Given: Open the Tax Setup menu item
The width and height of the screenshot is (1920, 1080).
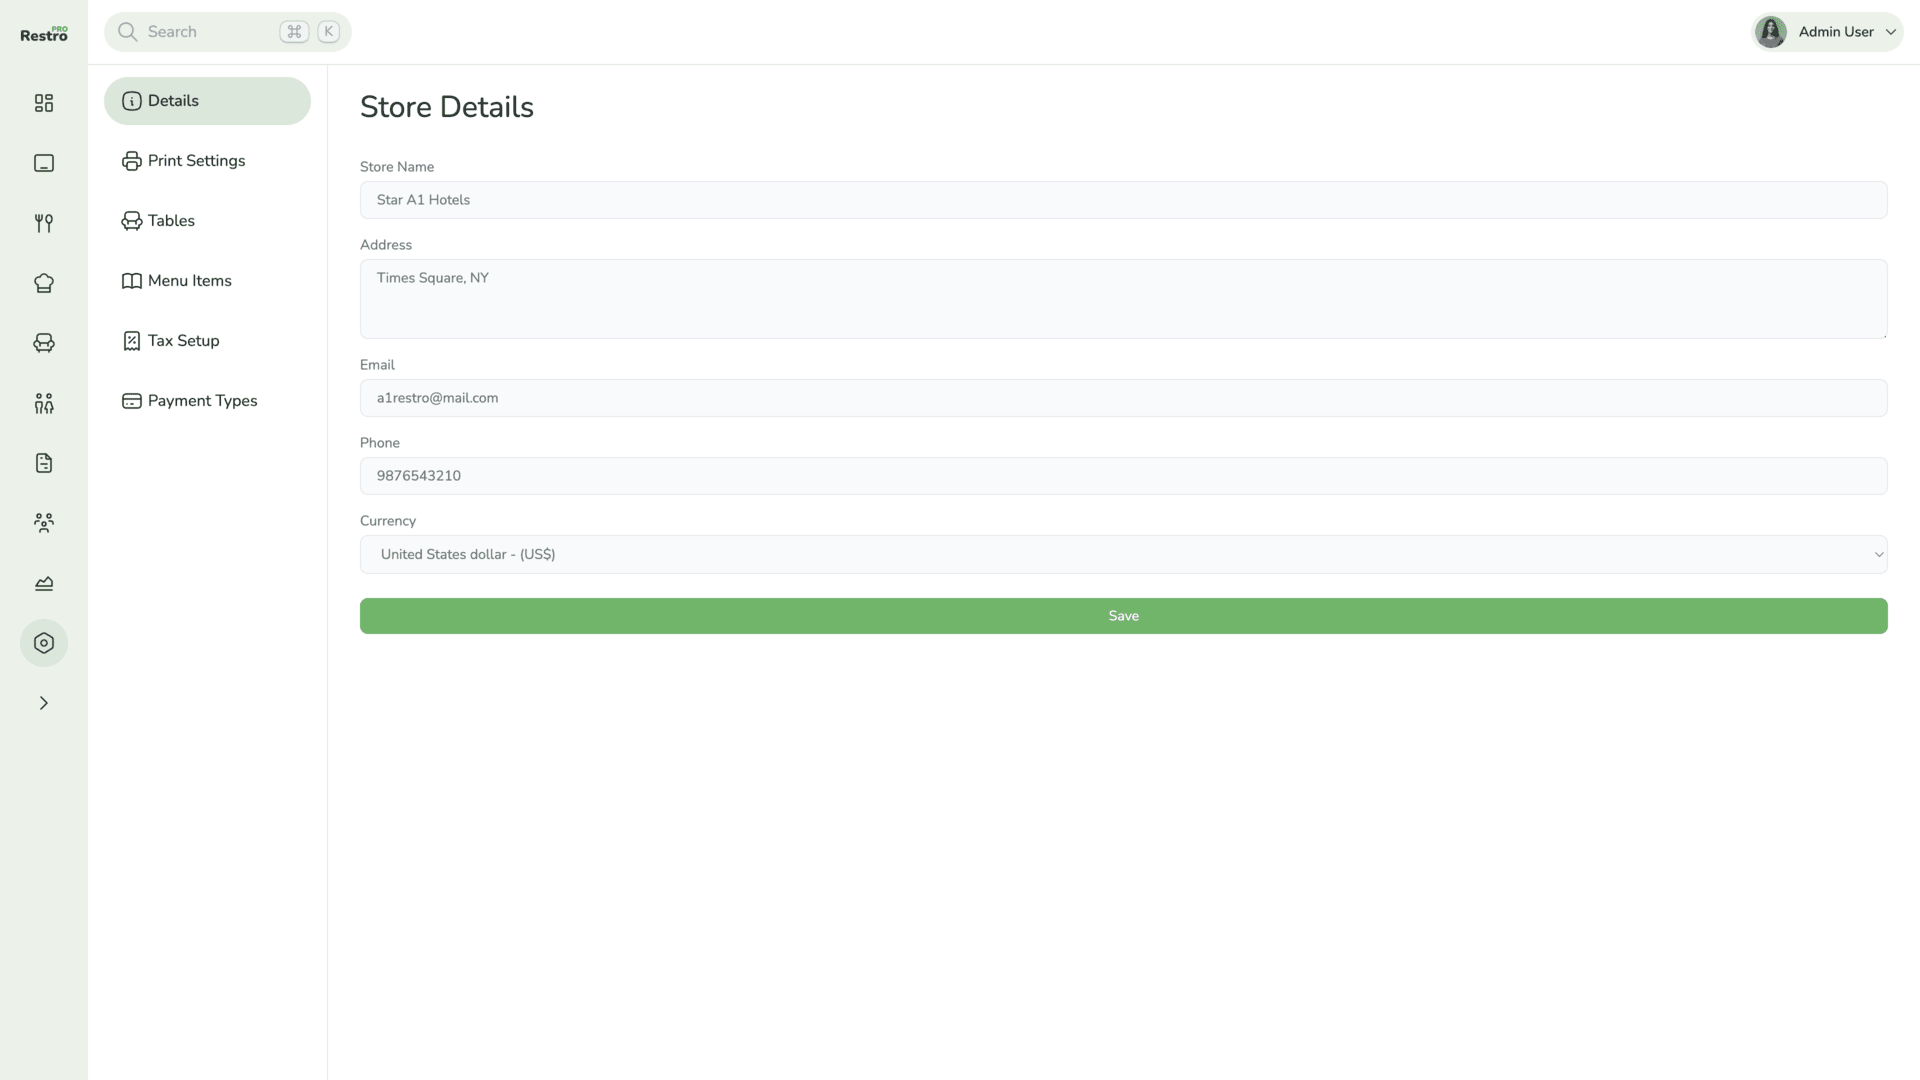Looking at the screenshot, I should (x=183, y=341).
